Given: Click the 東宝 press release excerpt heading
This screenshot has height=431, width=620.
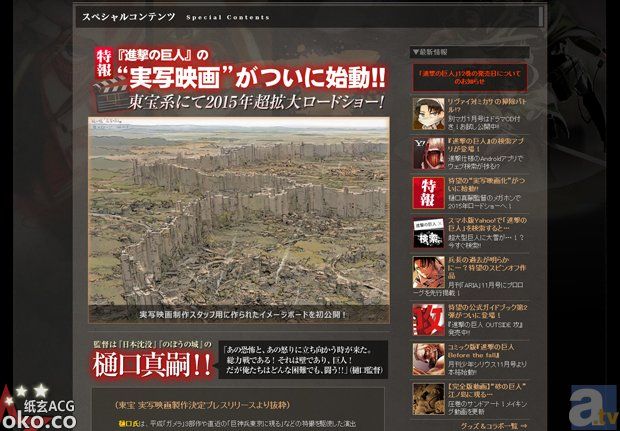Looking at the screenshot, I should click(202, 405).
